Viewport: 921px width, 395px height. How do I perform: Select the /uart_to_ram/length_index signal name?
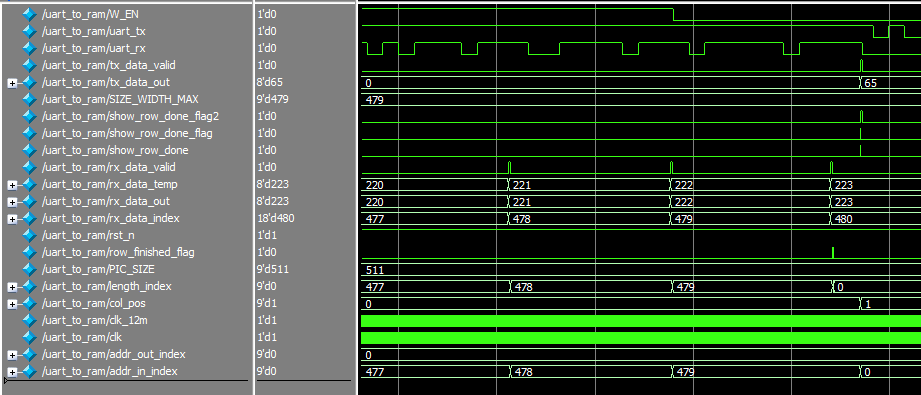coord(107,286)
